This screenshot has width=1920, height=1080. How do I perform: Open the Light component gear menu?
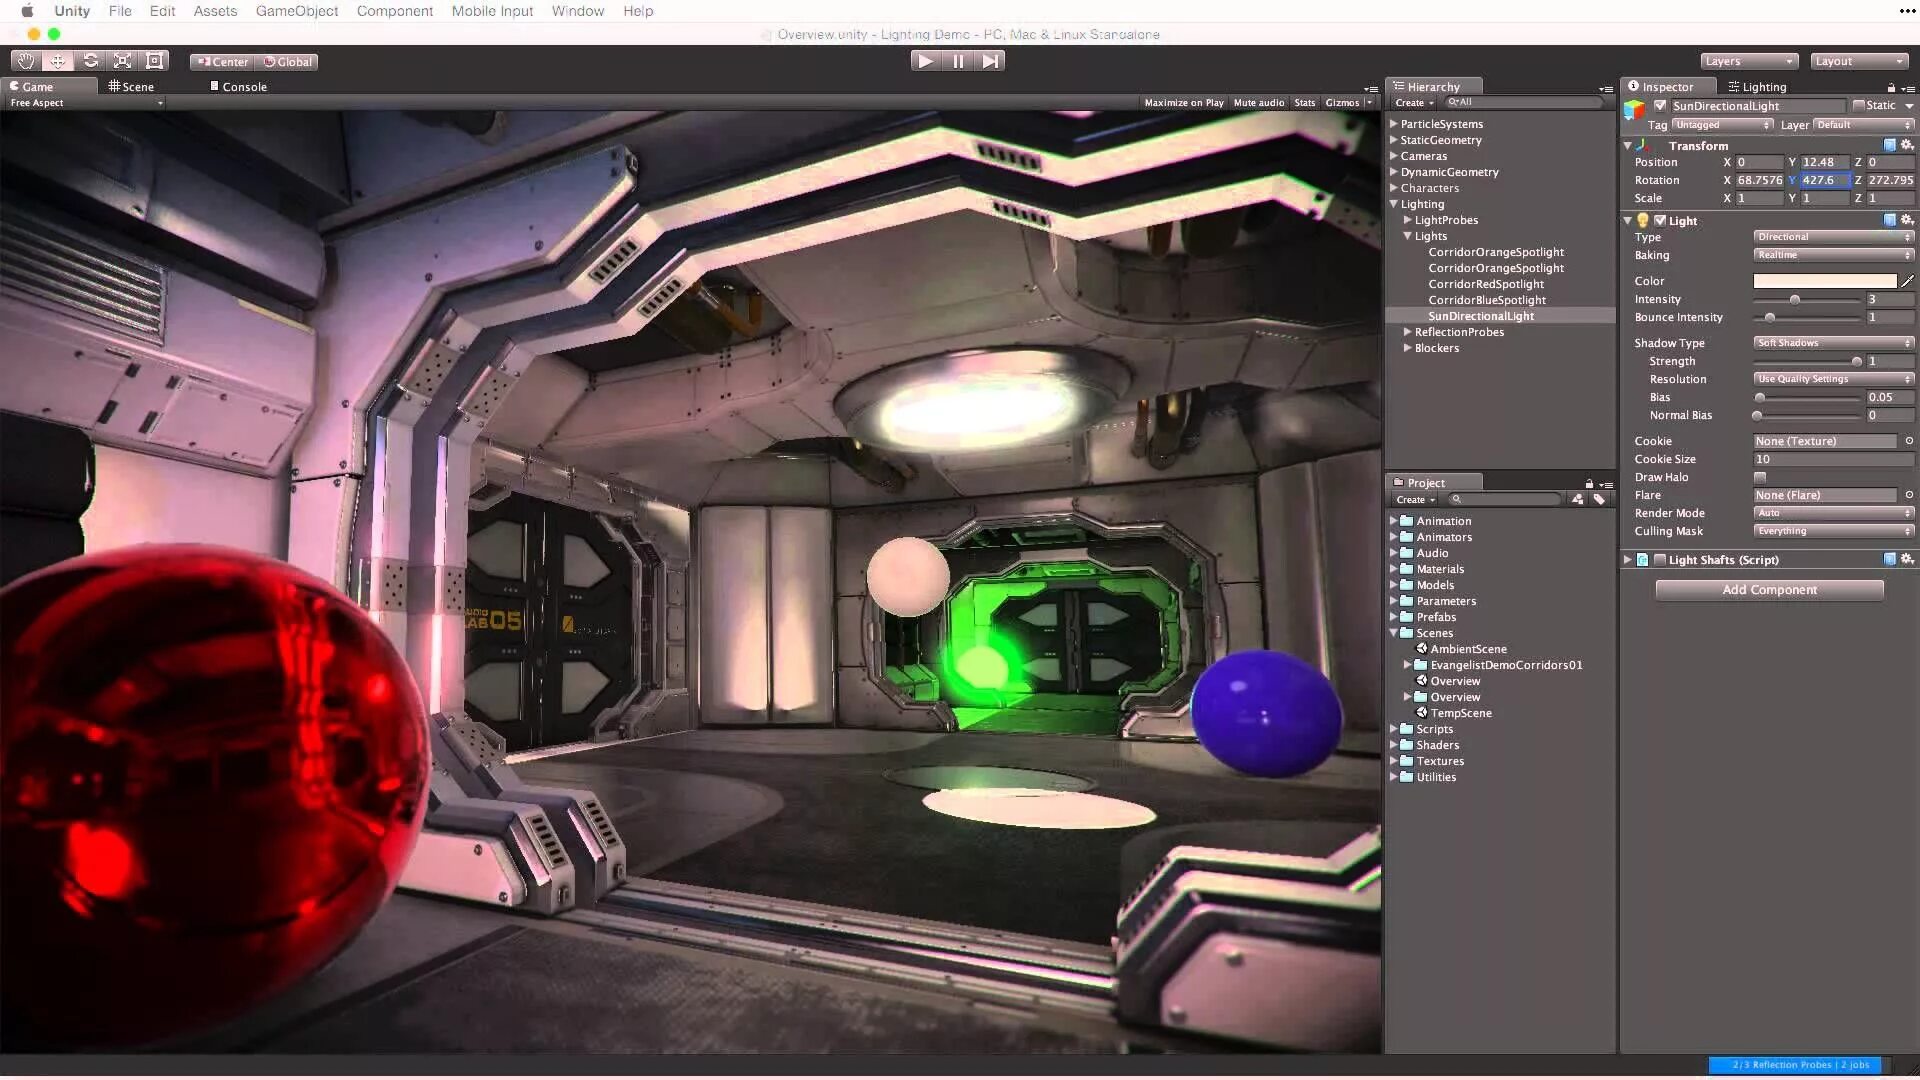tap(1906, 220)
